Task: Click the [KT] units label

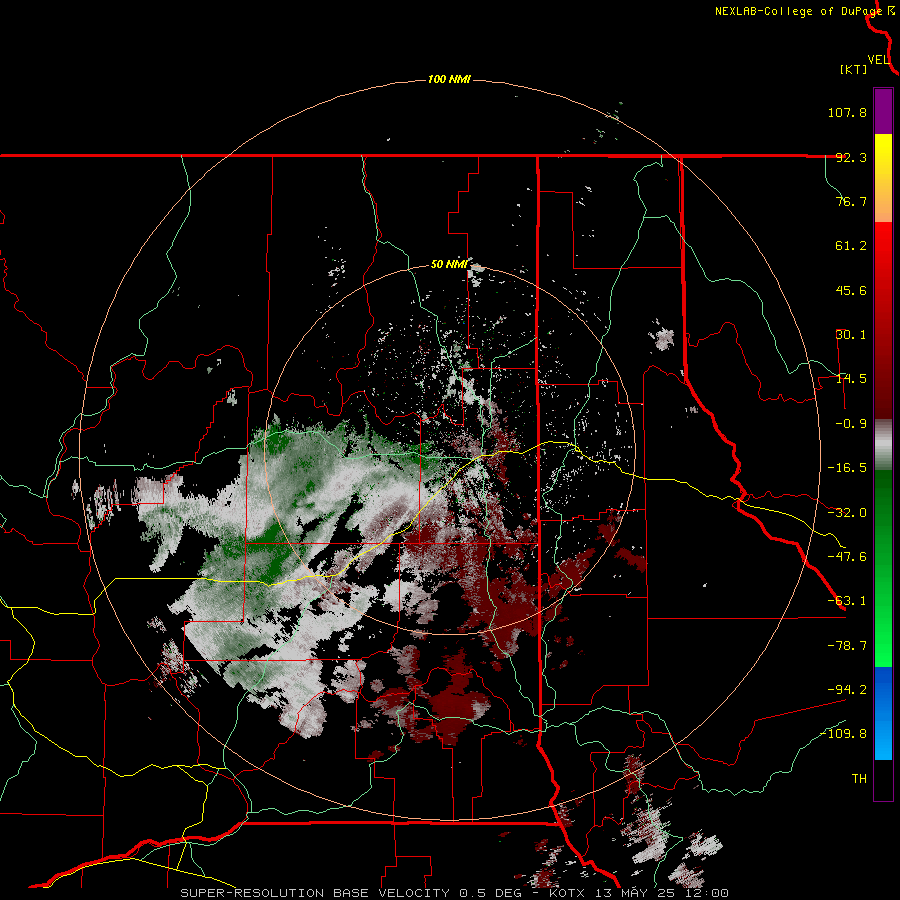Action: coord(853,69)
